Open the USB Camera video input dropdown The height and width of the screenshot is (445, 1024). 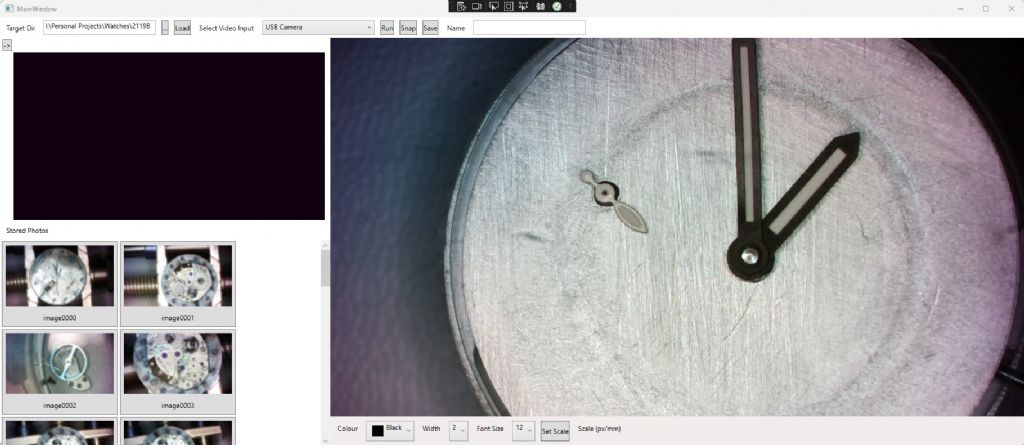pos(318,27)
